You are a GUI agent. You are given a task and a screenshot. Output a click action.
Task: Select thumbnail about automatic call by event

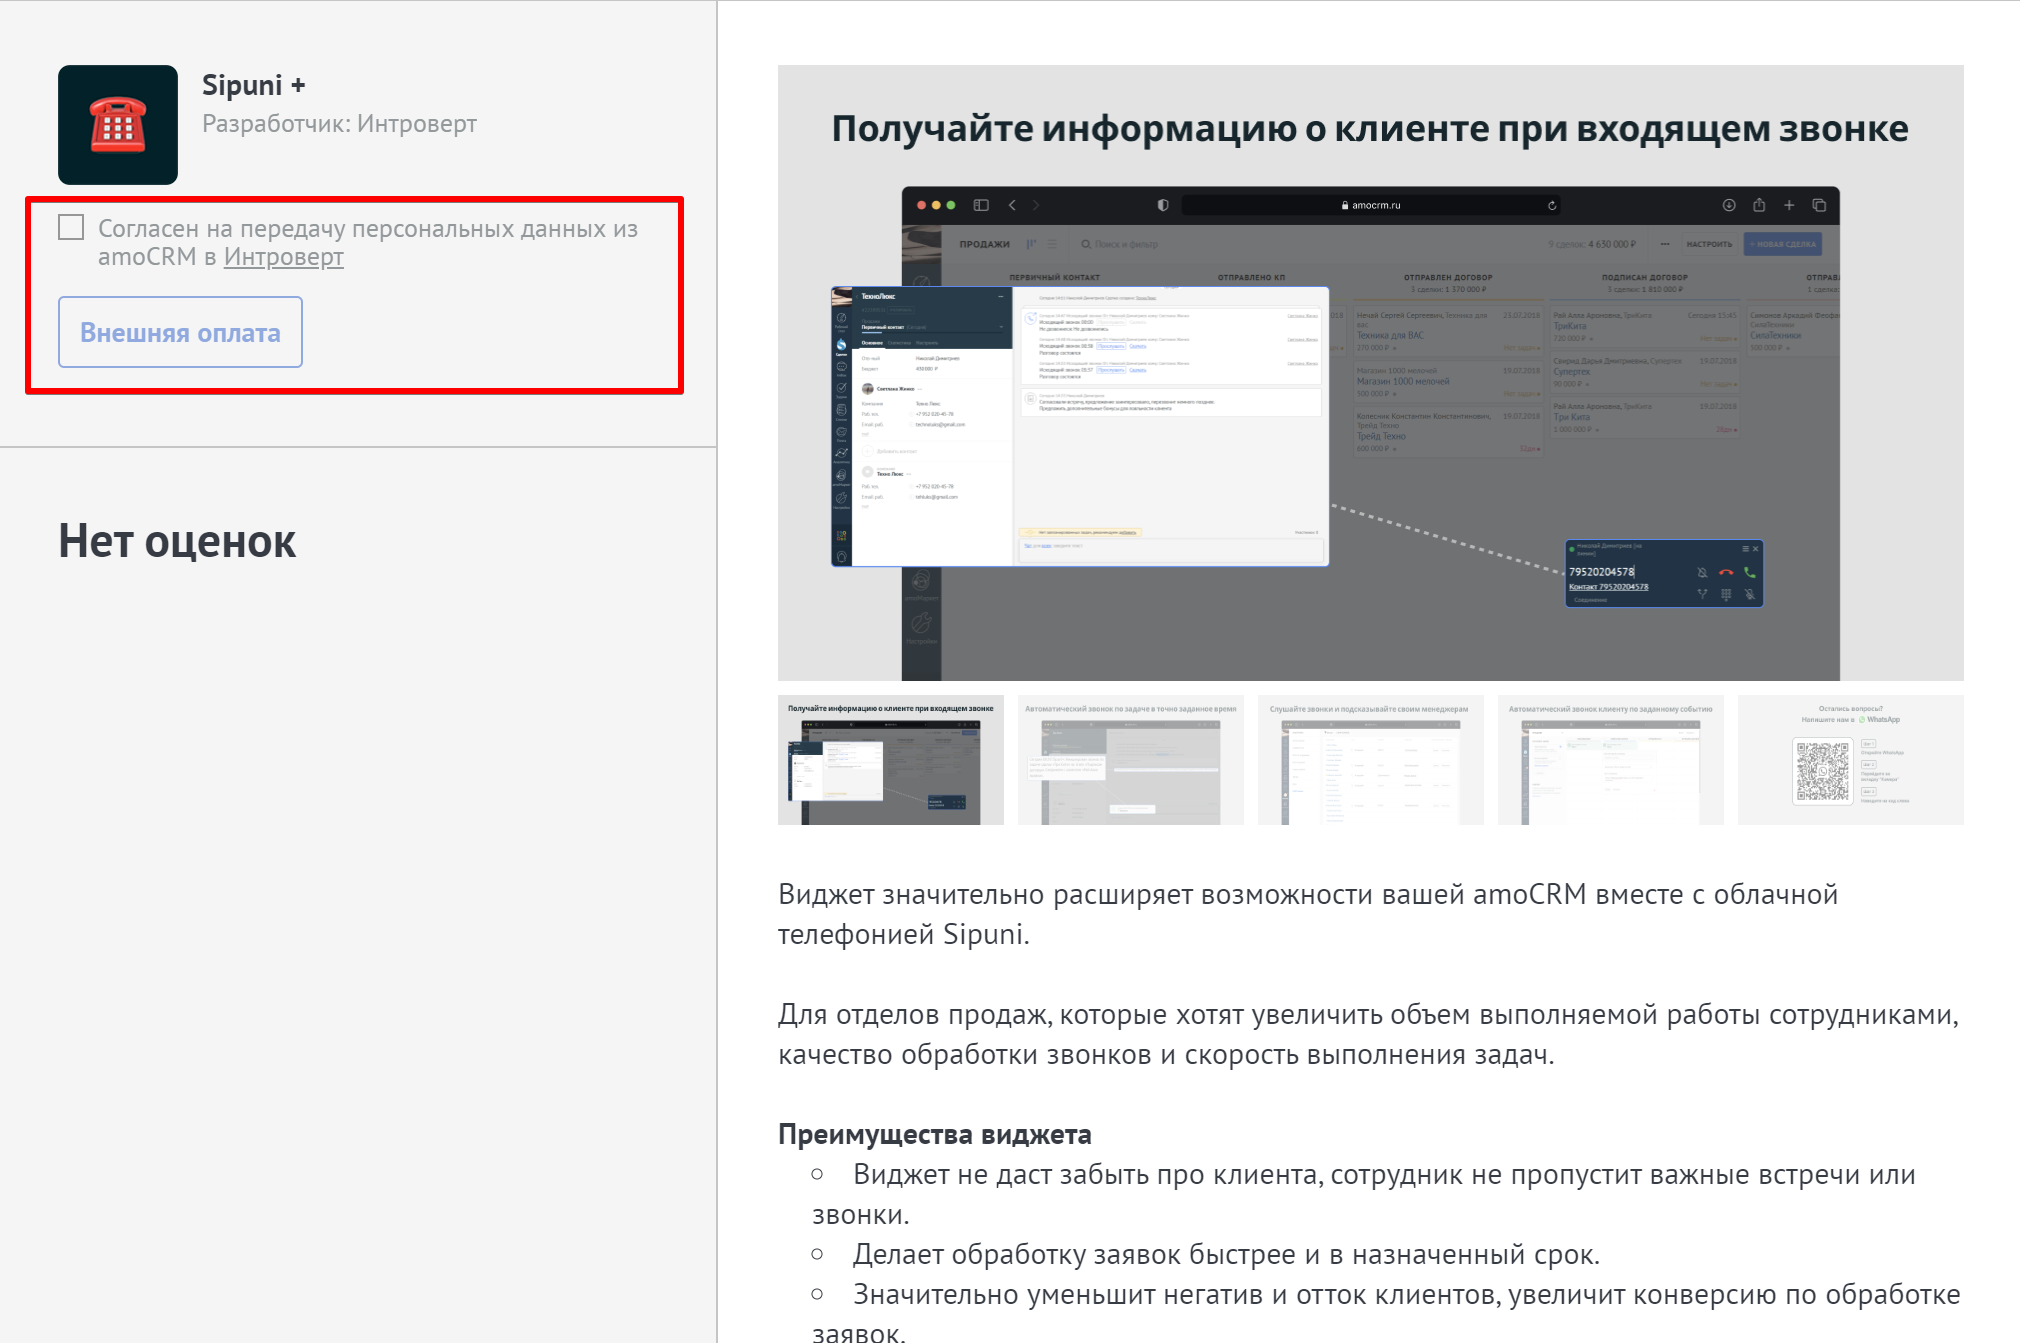pyautogui.click(x=1611, y=760)
